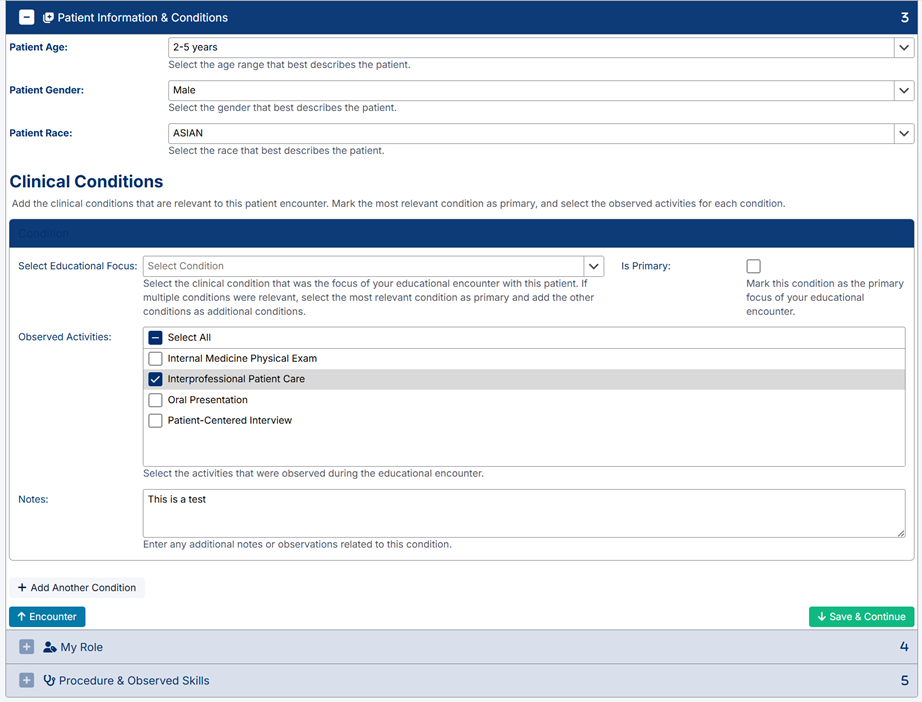The width and height of the screenshot is (922, 702).
Task: Enable the Oral Presentation checkbox
Action: (155, 400)
